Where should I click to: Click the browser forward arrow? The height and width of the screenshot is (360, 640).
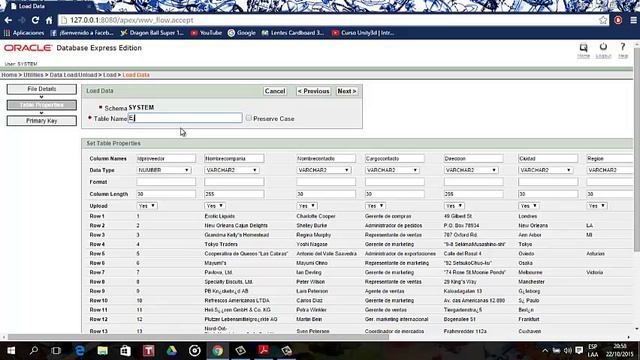point(22,20)
